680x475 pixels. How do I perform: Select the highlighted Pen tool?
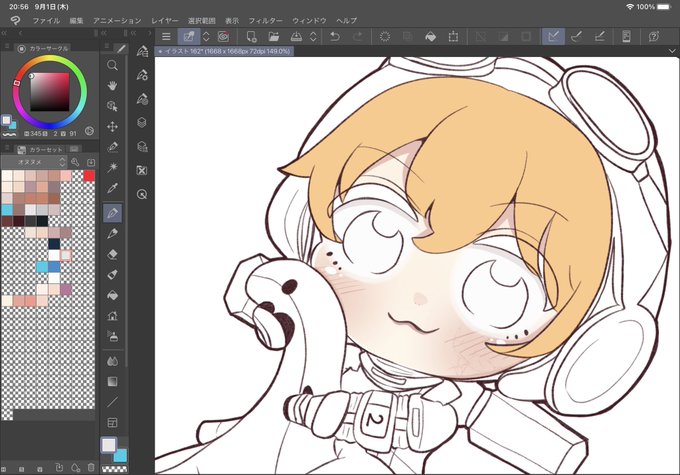tap(112, 213)
